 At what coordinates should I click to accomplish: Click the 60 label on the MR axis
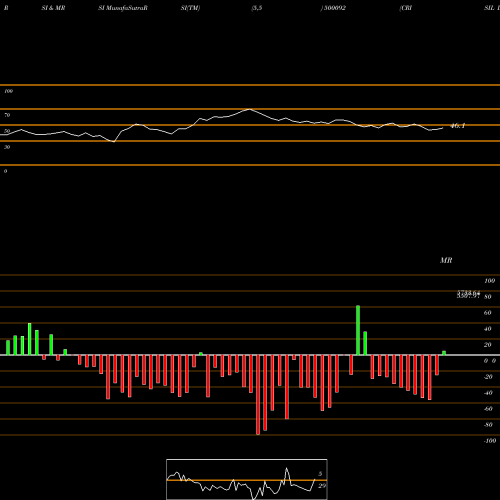pos(488,313)
